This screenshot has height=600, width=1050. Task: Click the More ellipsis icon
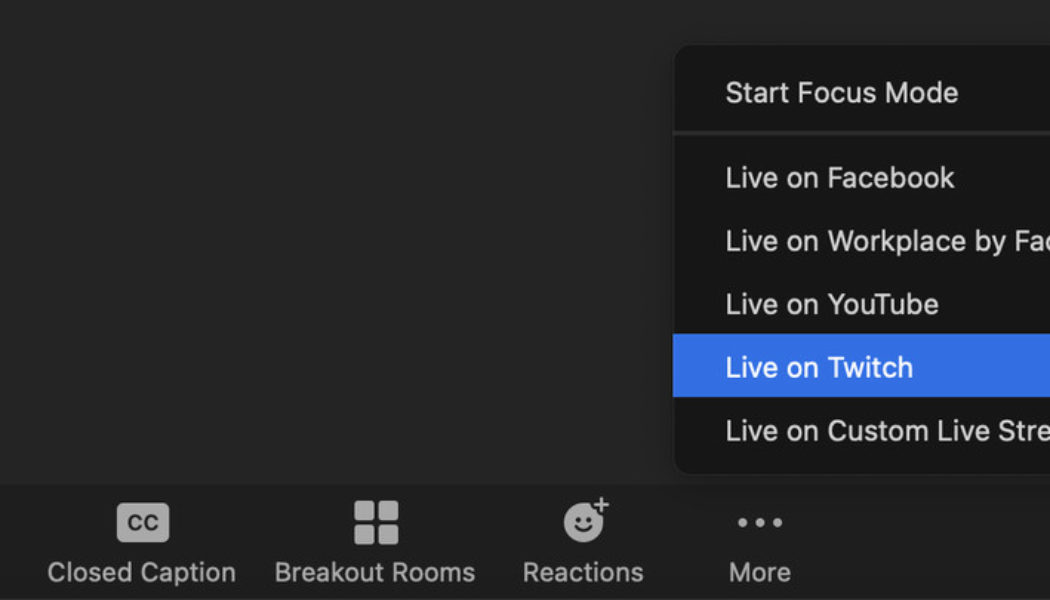[759, 522]
